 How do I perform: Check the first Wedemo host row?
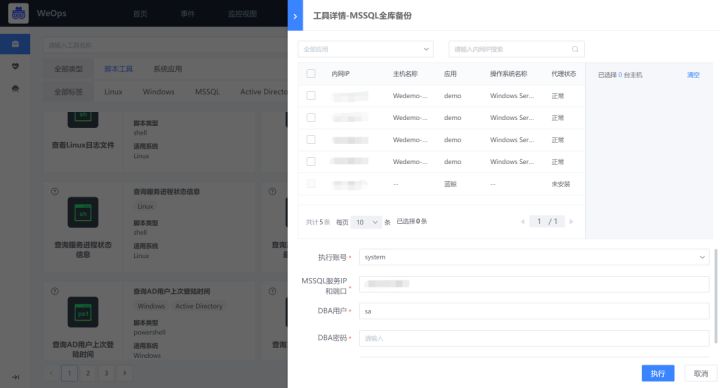click(311, 96)
